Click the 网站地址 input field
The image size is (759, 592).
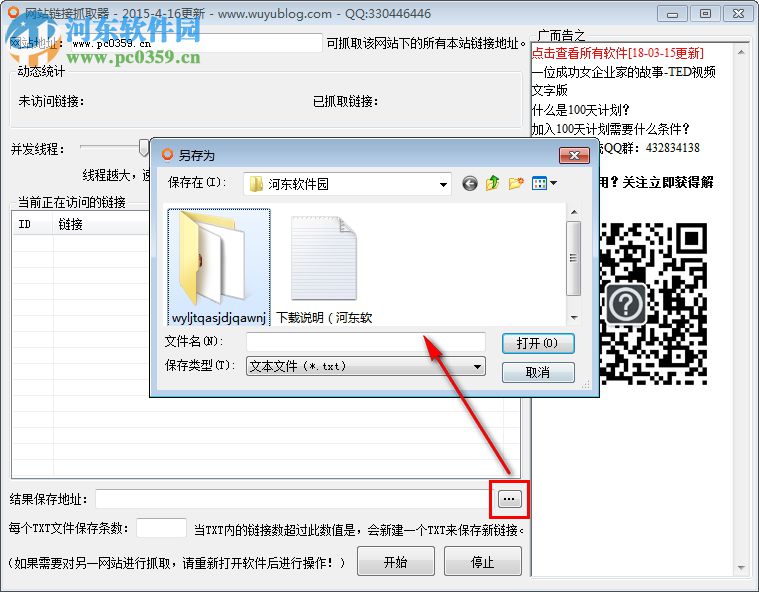point(196,43)
